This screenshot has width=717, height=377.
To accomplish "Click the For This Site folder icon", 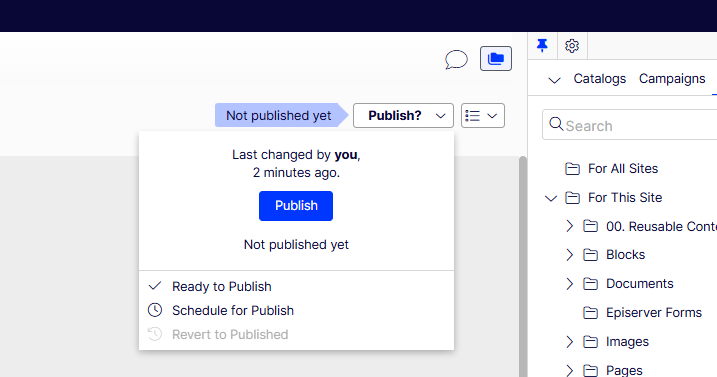I will click(x=572, y=198).
